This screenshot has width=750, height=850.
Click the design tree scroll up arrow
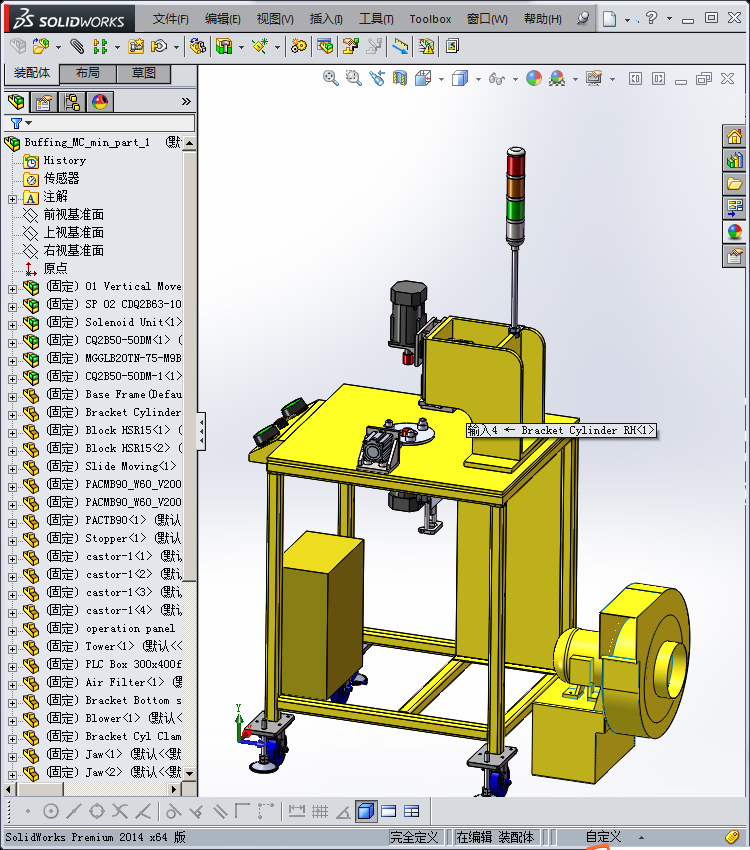[x=190, y=143]
